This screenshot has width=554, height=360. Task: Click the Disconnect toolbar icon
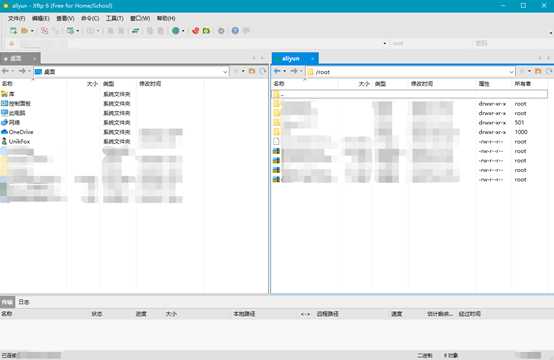coord(44,31)
